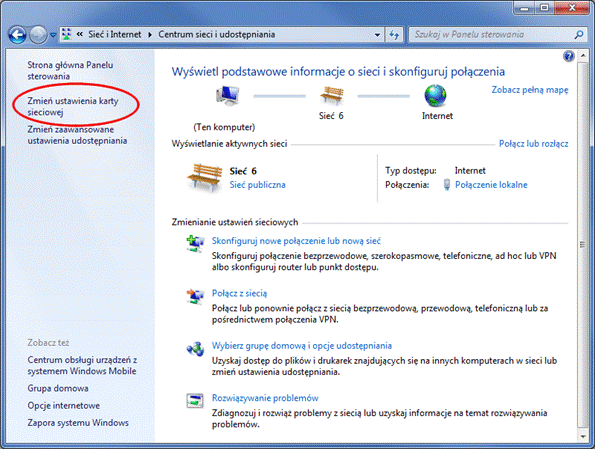This screenshot has height=449, width=595.
Task: Click the magnifier search icon
Action: pos(579,35)
